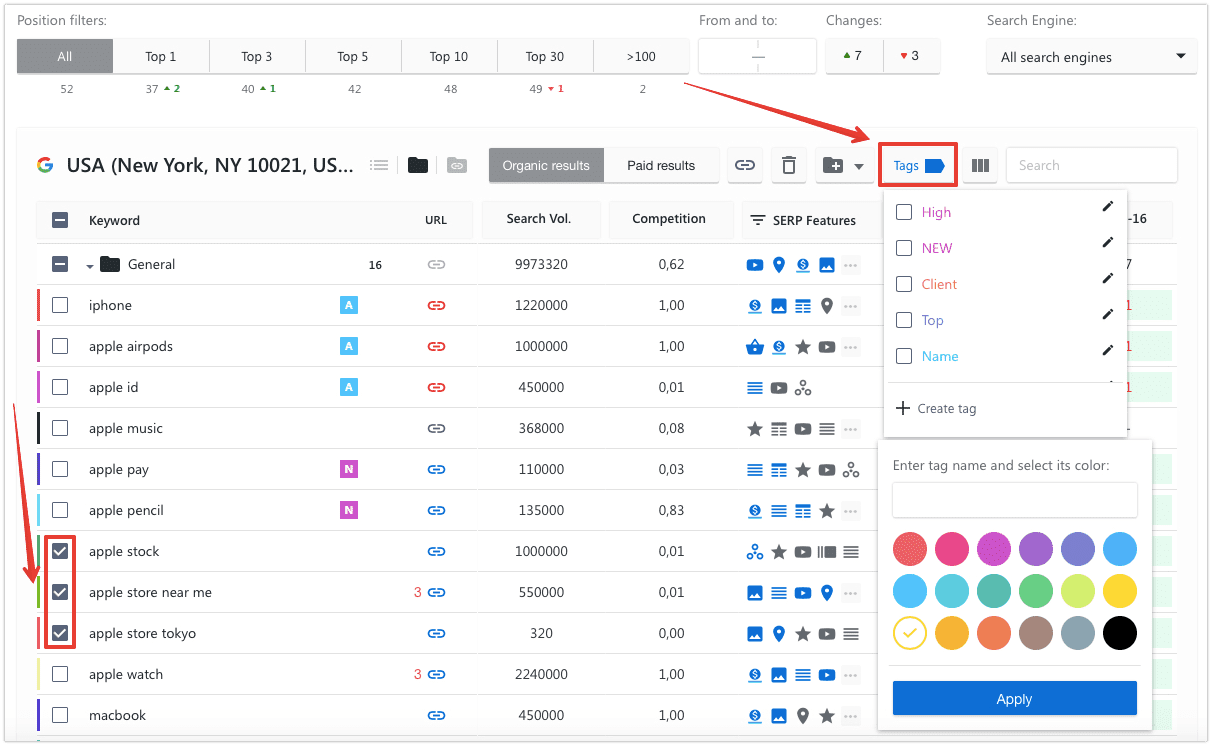Select the All position filter tab
Screen dimensions: 1212x746
pos(65,56)
